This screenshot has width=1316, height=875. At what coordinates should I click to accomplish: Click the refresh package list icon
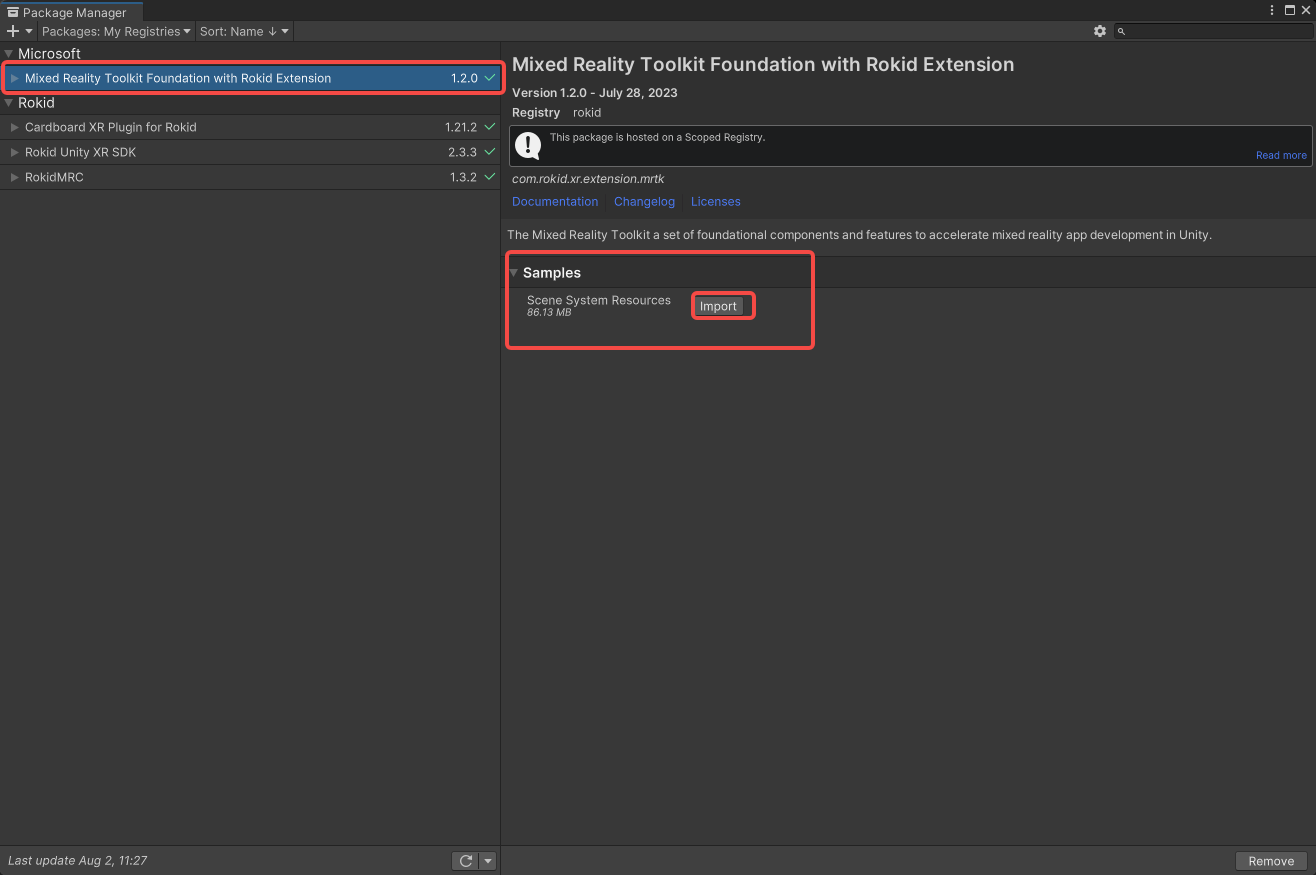point(465,861)
